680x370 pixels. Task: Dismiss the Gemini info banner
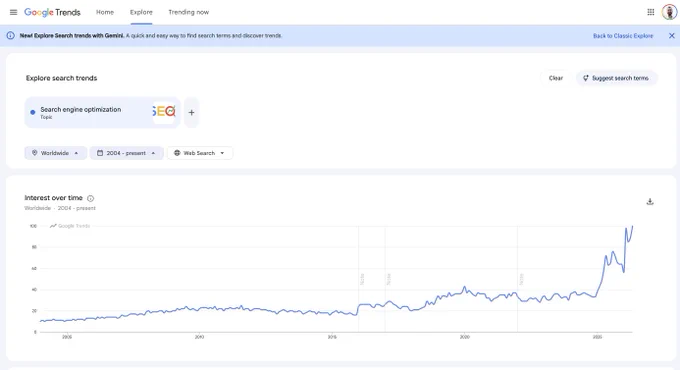[671, 36]
